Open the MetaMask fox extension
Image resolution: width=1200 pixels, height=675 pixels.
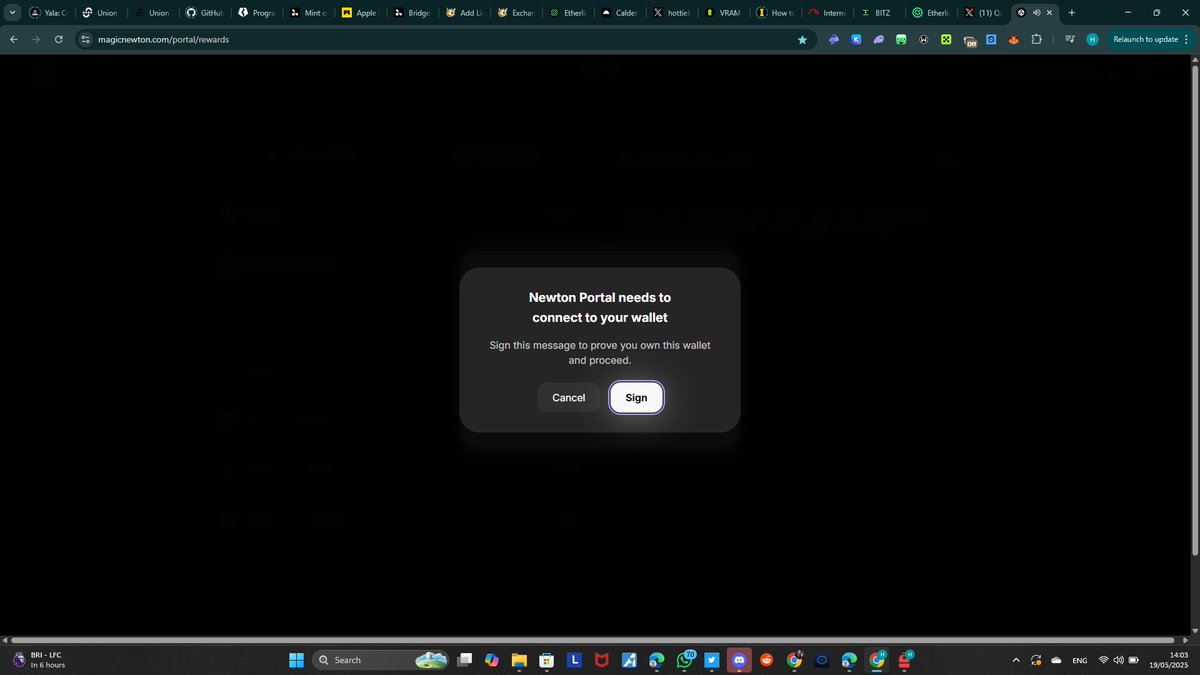pos(1012,39)
